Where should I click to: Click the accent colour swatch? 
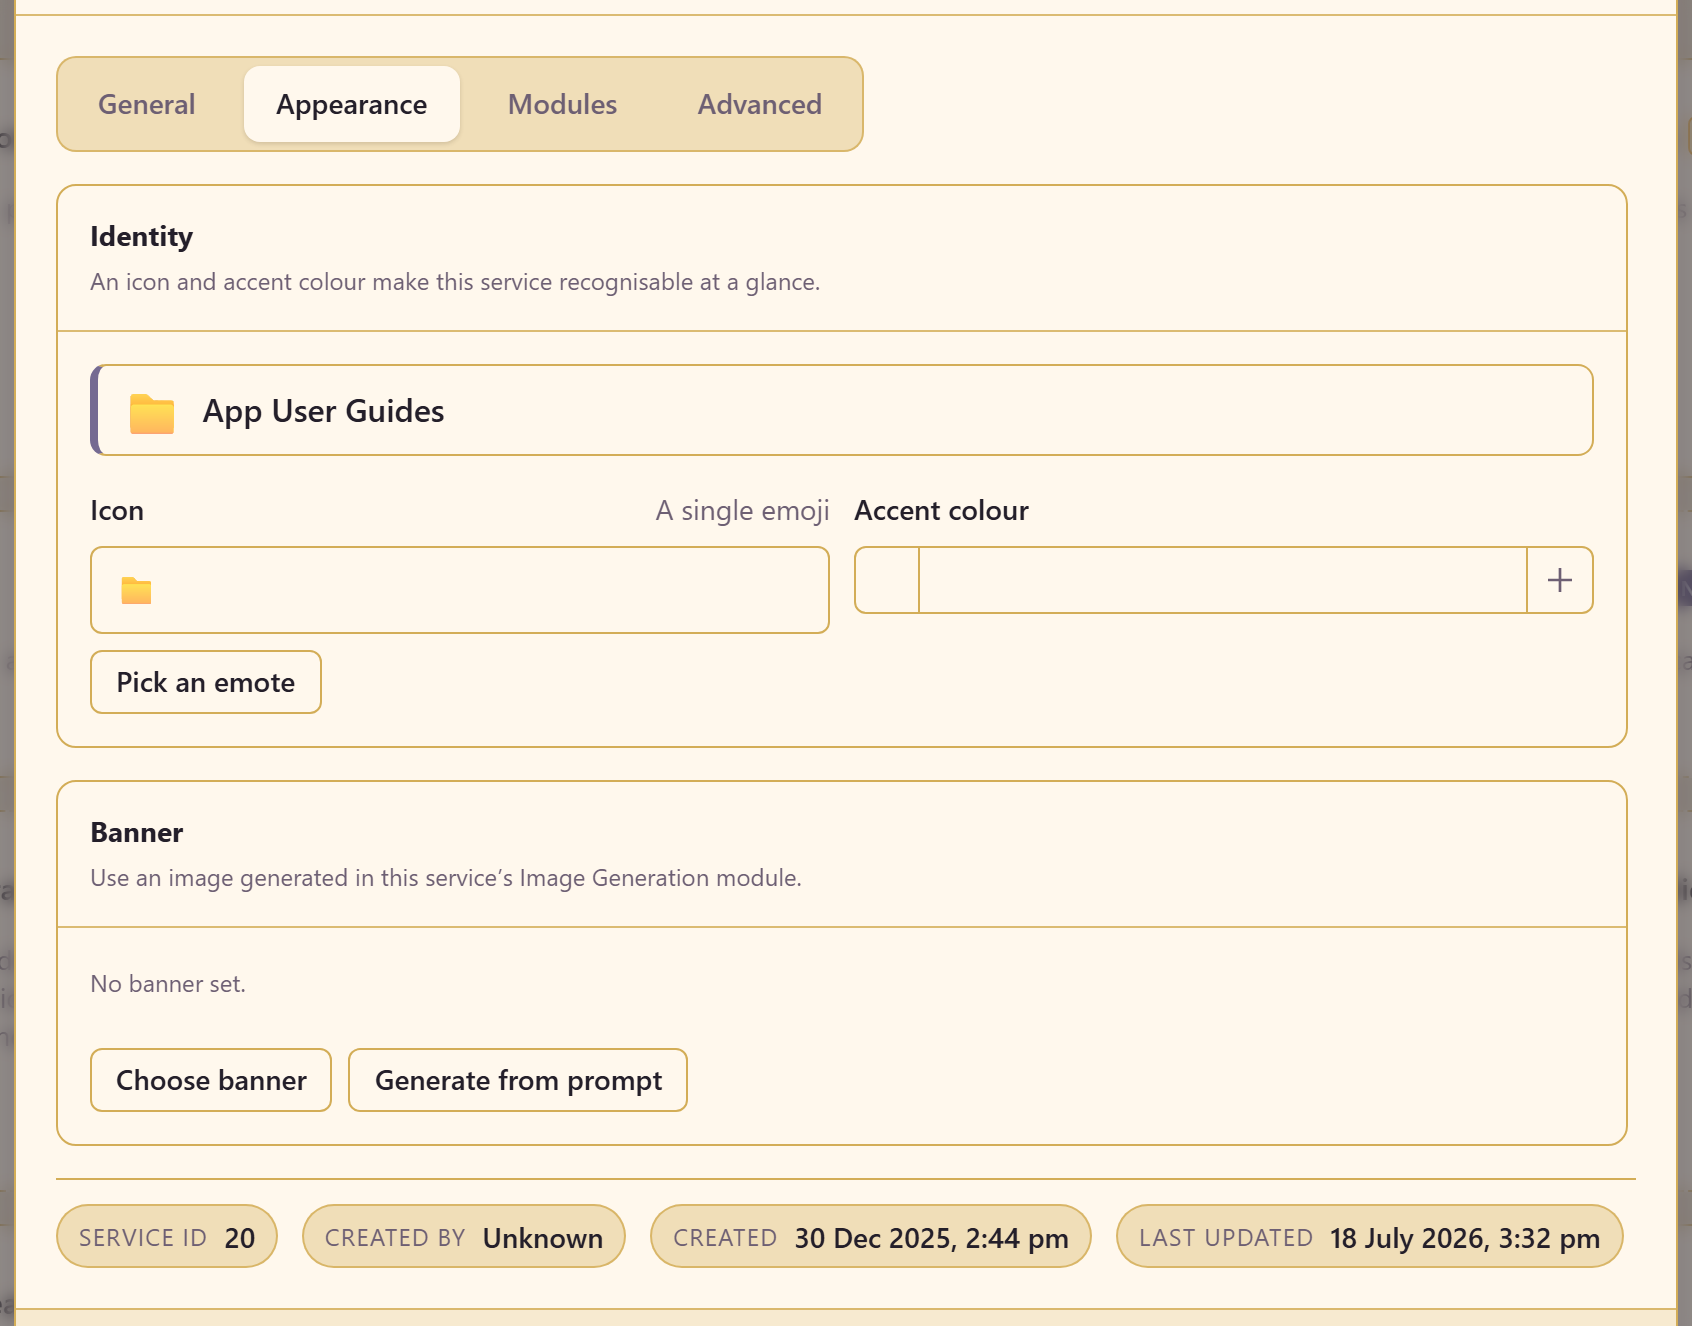tap(887, 580)
